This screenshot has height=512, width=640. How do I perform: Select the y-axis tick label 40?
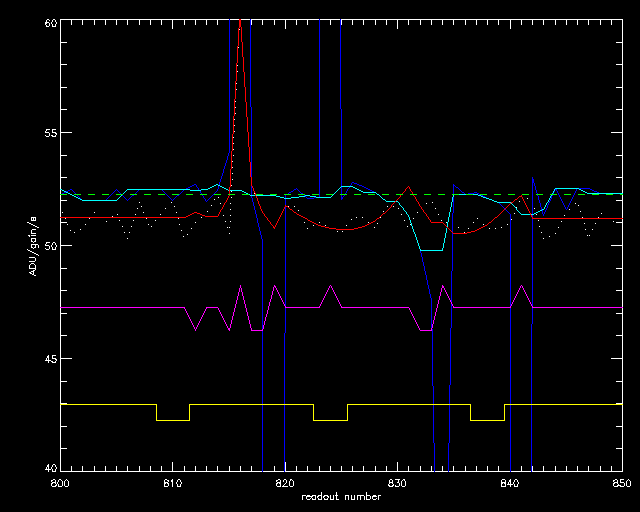click(x=50, y=468)
